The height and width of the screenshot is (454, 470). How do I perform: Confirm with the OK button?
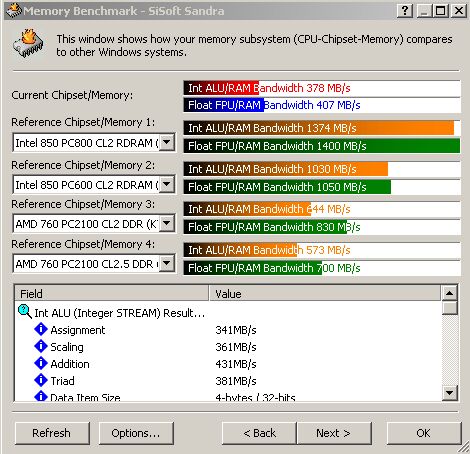(x=424, y=433)
